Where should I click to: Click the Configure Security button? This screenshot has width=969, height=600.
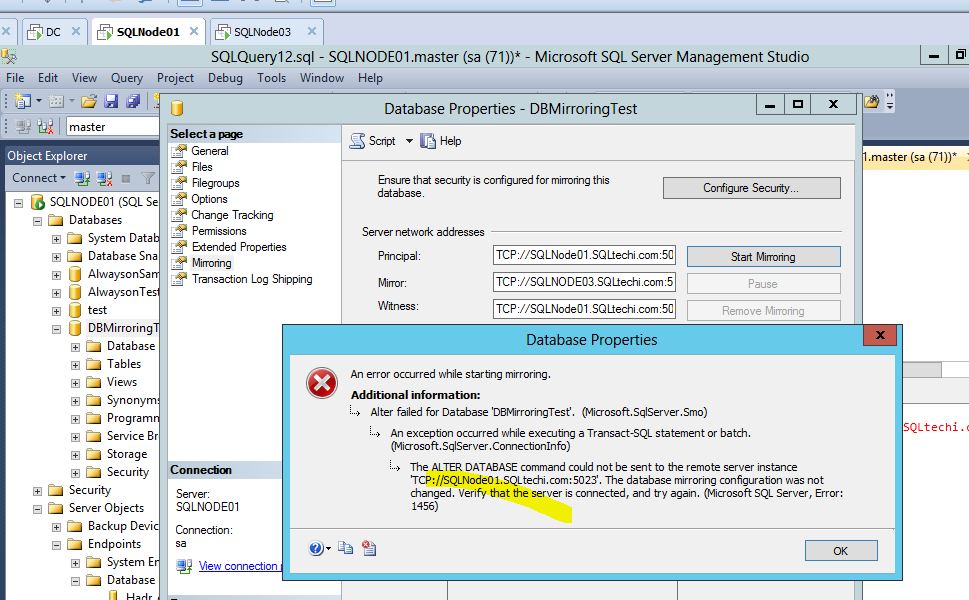click(x=751, y=188)
